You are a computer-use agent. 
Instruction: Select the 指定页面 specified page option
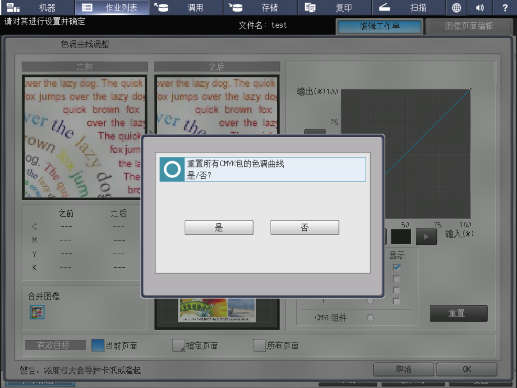click(178, 345)
